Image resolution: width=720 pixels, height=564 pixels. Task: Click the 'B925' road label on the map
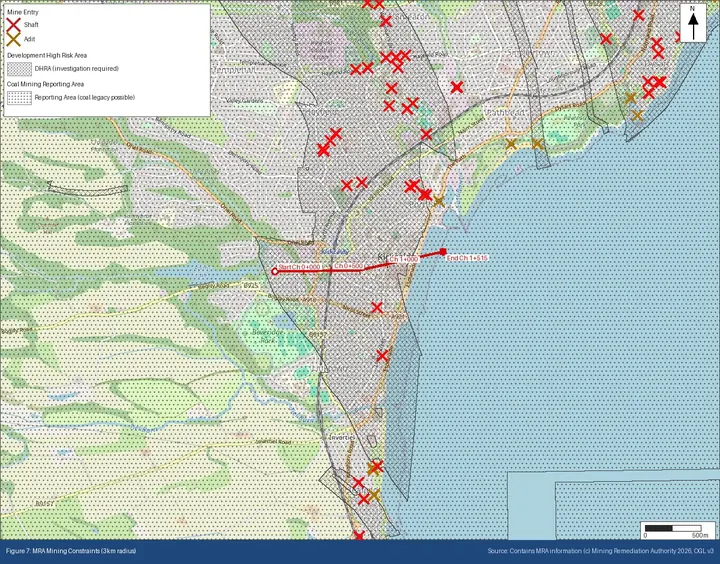251,286
